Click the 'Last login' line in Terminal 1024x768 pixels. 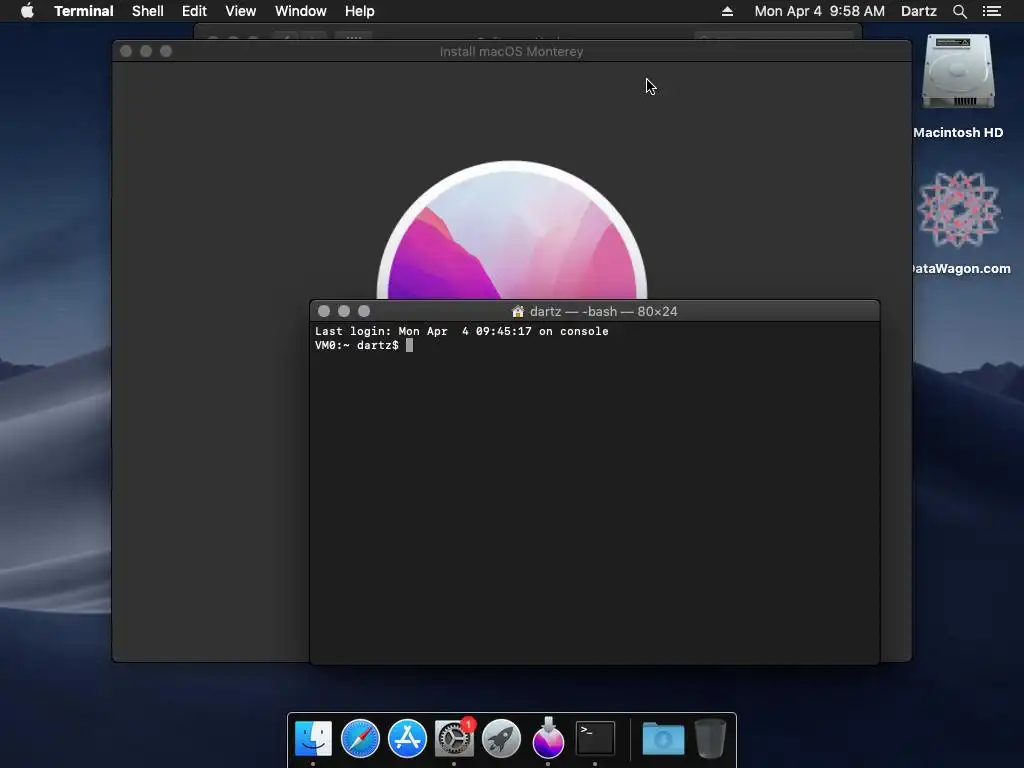[462, 331]
